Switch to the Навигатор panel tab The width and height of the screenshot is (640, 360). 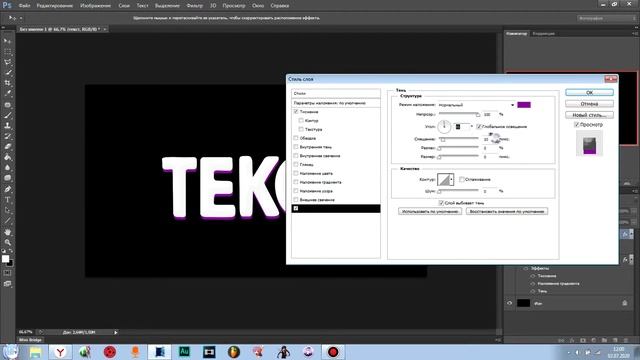[x=517, y=33]
